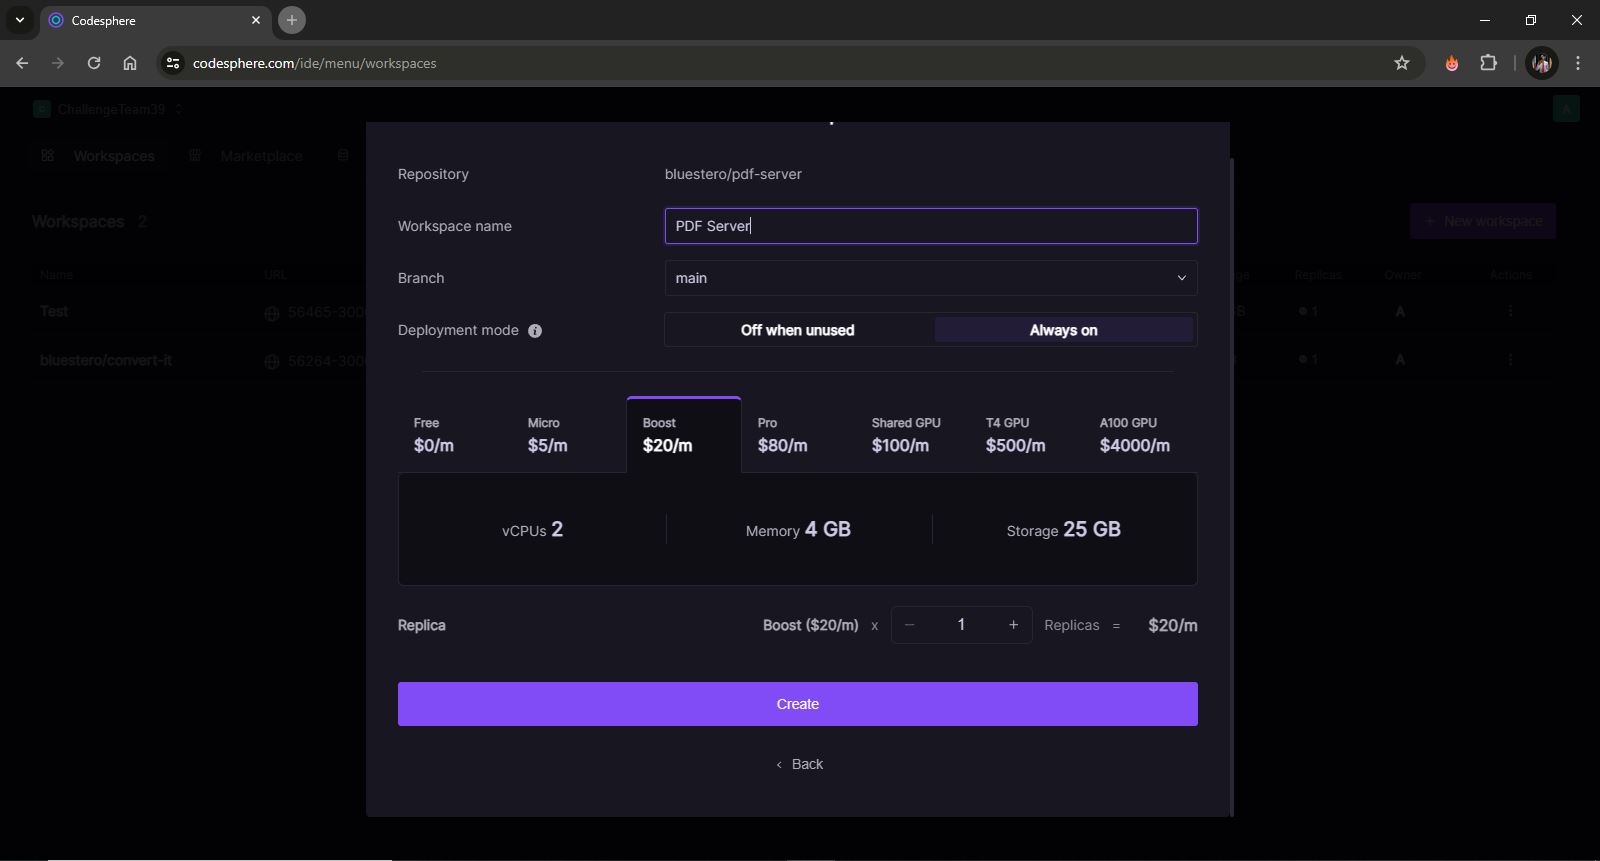Screen dimensions: 1600x861
Task: Click the dialog vertical scrollbar
Action: point(1231,485)
